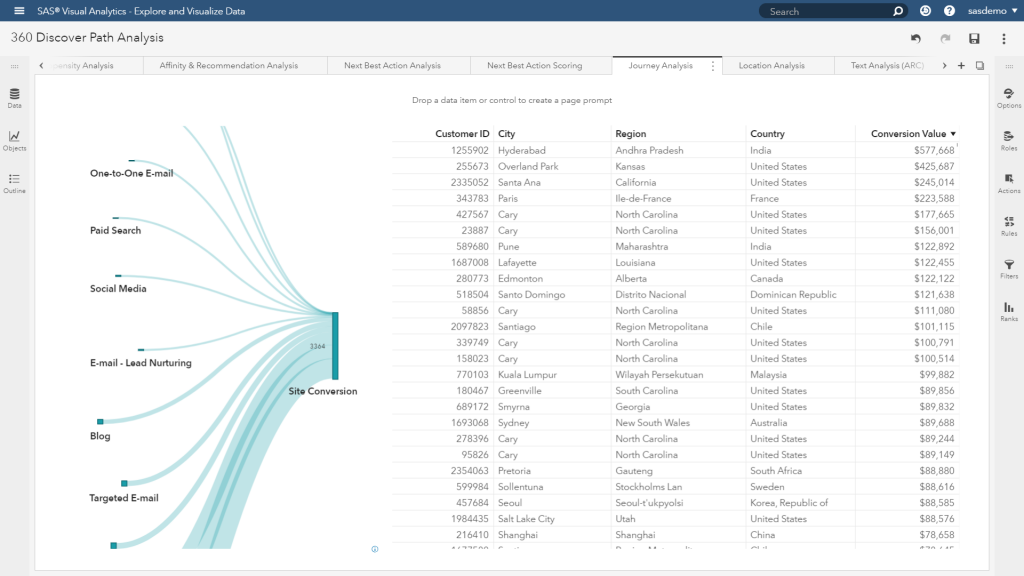Undo the last change
Screen dimensions: 1024x576
pyautogui.click(x=915, y=37)
